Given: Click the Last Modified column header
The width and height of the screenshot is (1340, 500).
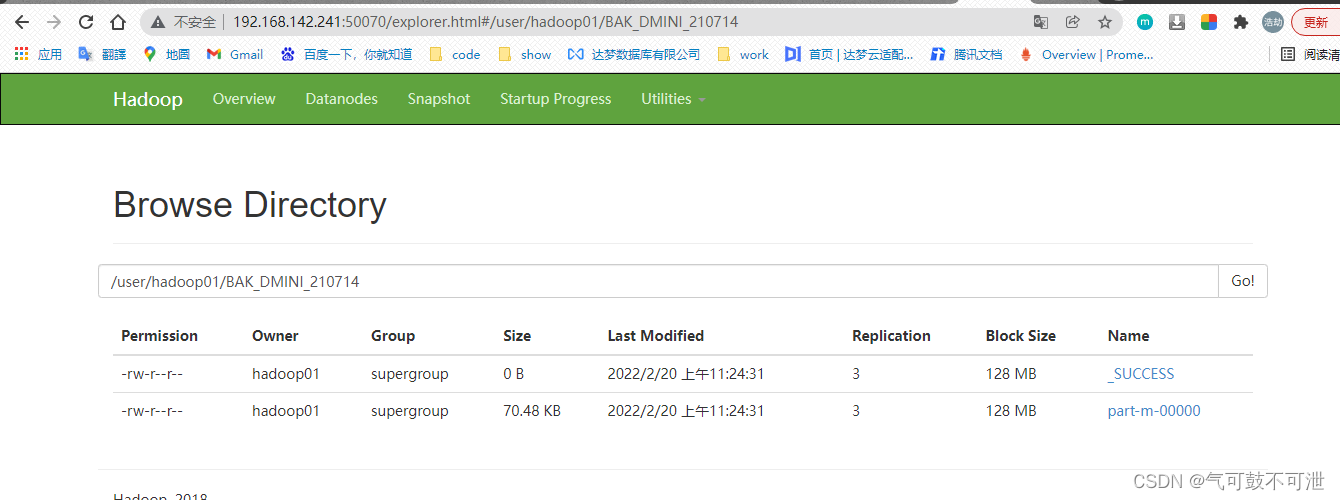Looking at the screenshot, I should [656, 336].
